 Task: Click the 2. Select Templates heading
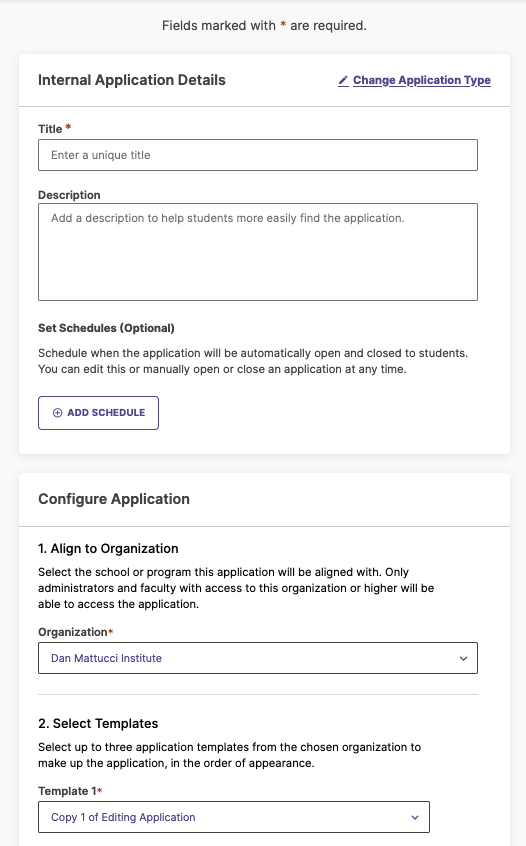click(x=98, y=724)
